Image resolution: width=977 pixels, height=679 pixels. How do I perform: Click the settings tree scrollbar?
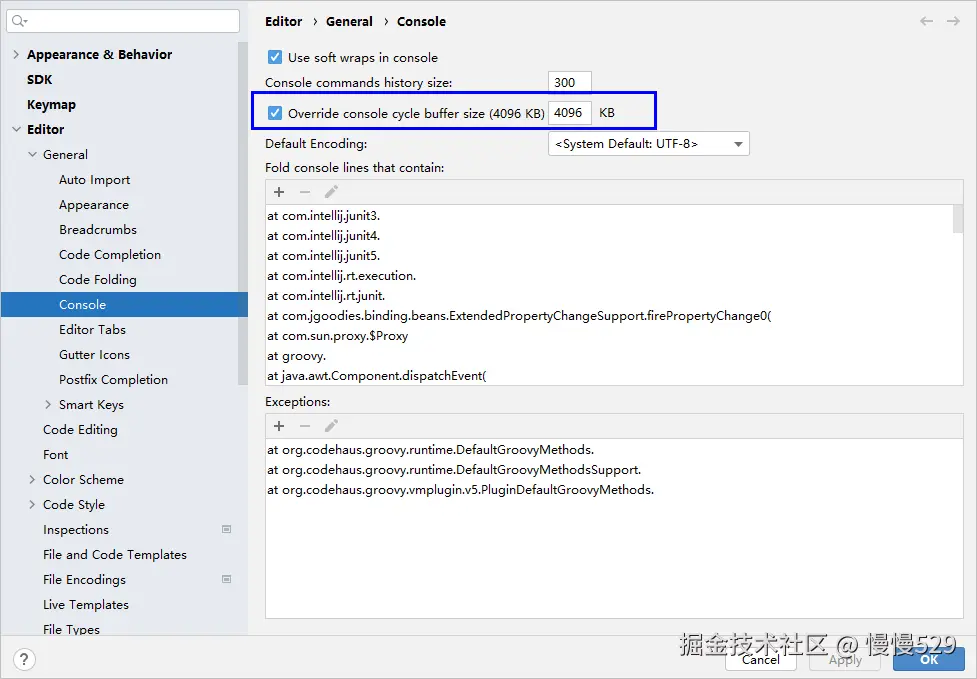[x=242, y=214]
